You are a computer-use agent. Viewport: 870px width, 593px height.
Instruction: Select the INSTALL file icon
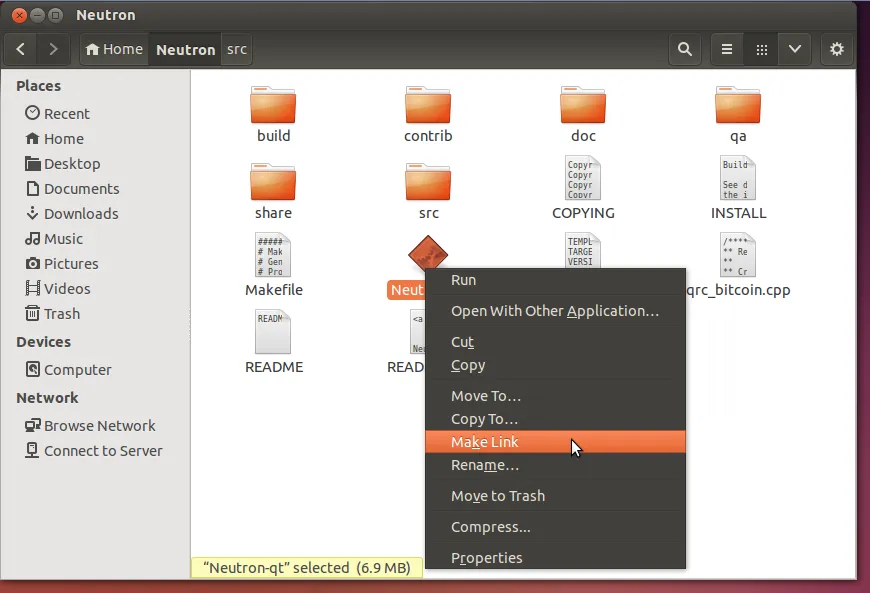coord(737,178)
